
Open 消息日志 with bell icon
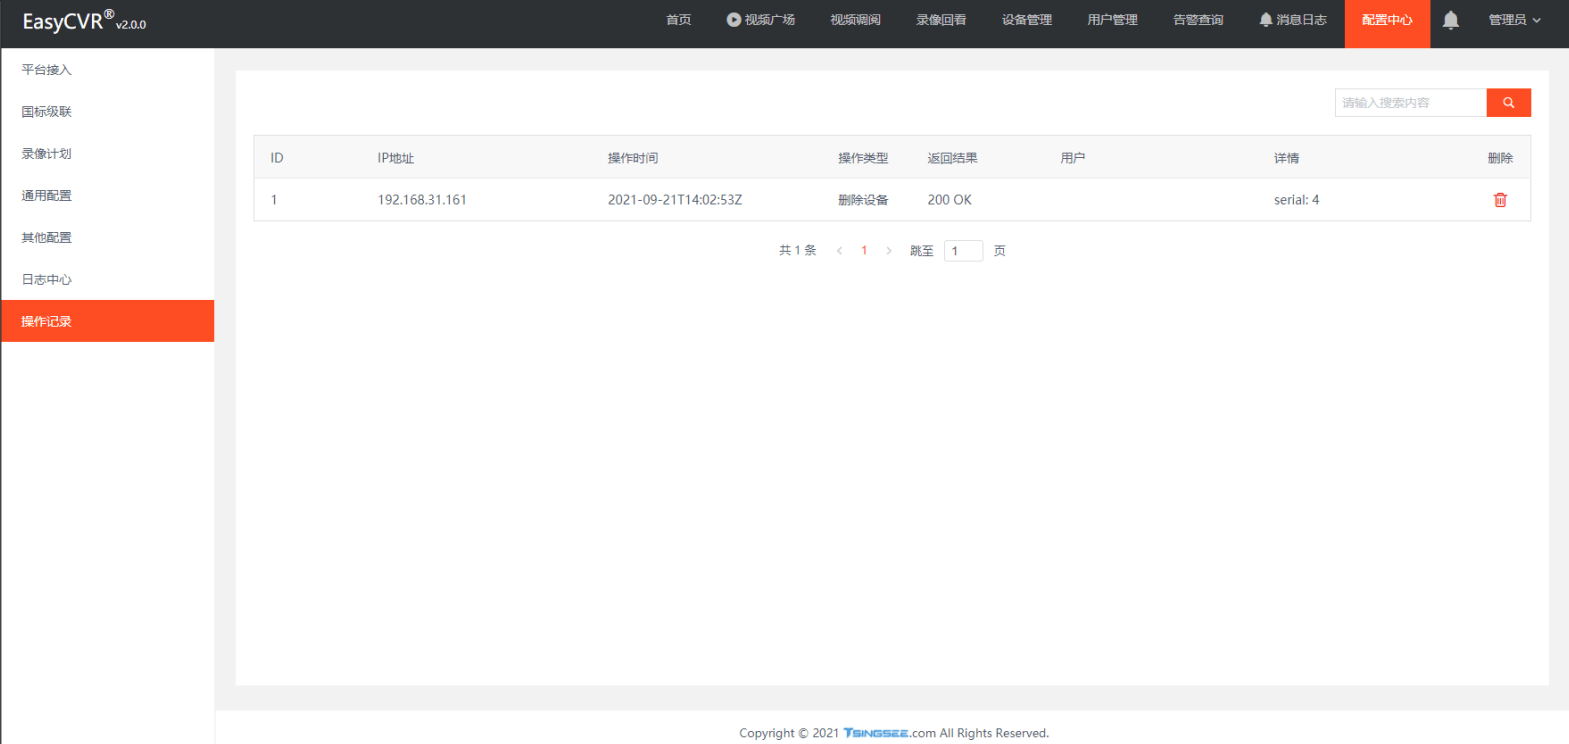tap(1292, 20)
